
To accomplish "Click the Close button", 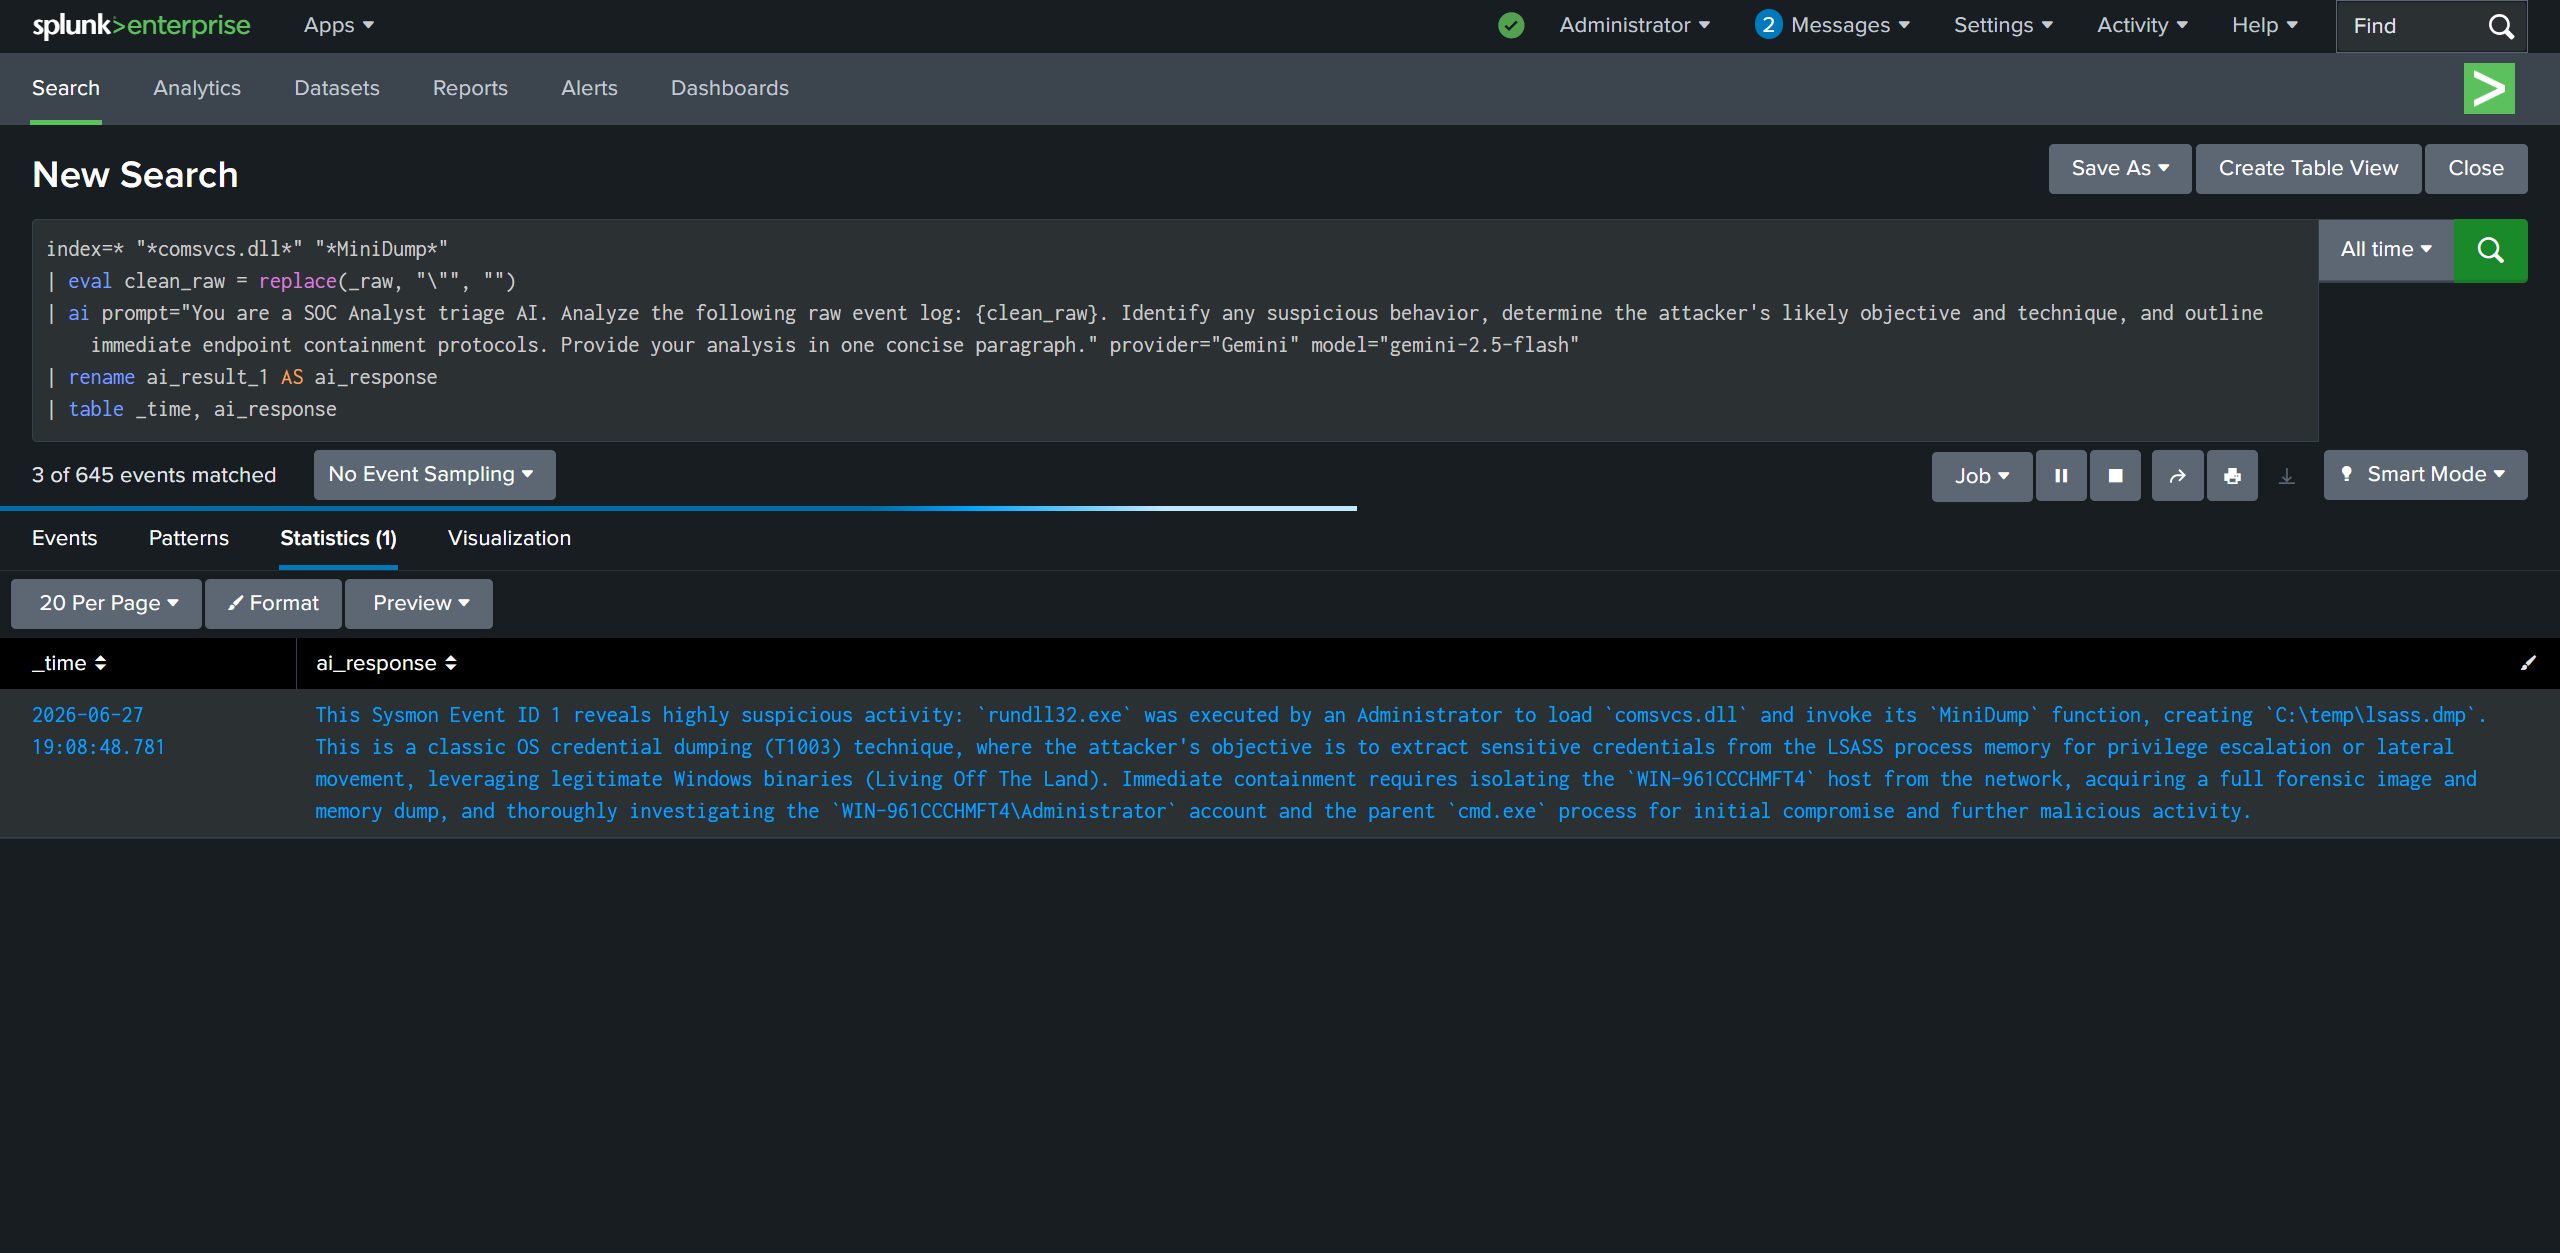I will click(x=2476, y=169).
